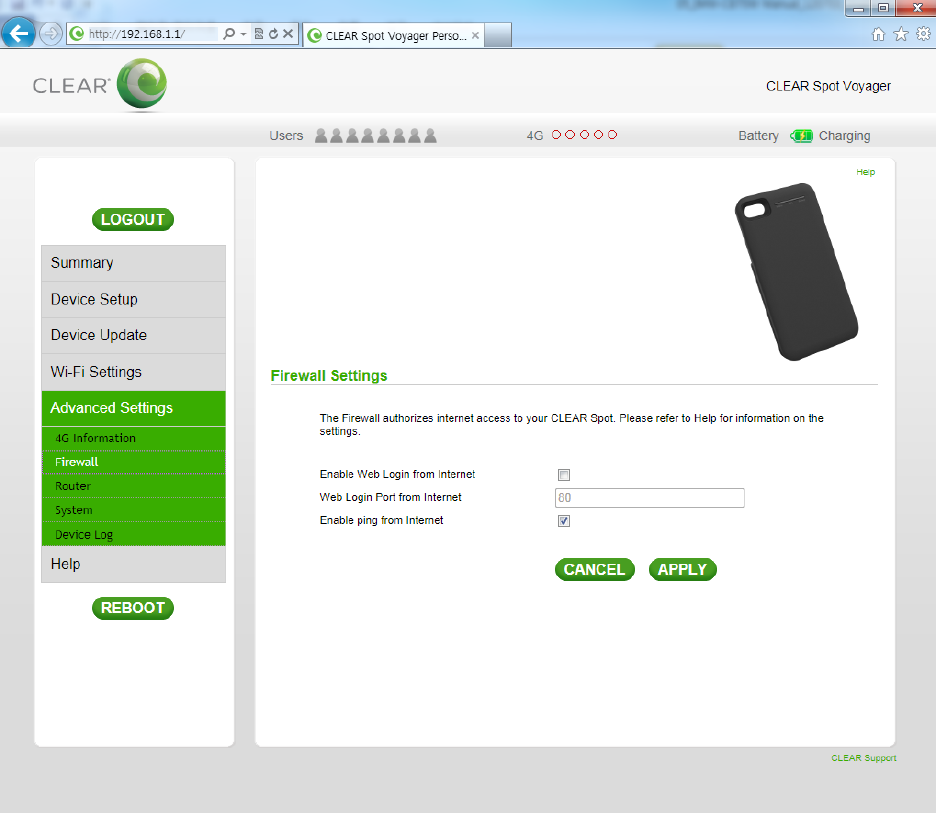Disable ping from Internet checkbox
This screenshot has height=813, width=936.
click(564, 521)
